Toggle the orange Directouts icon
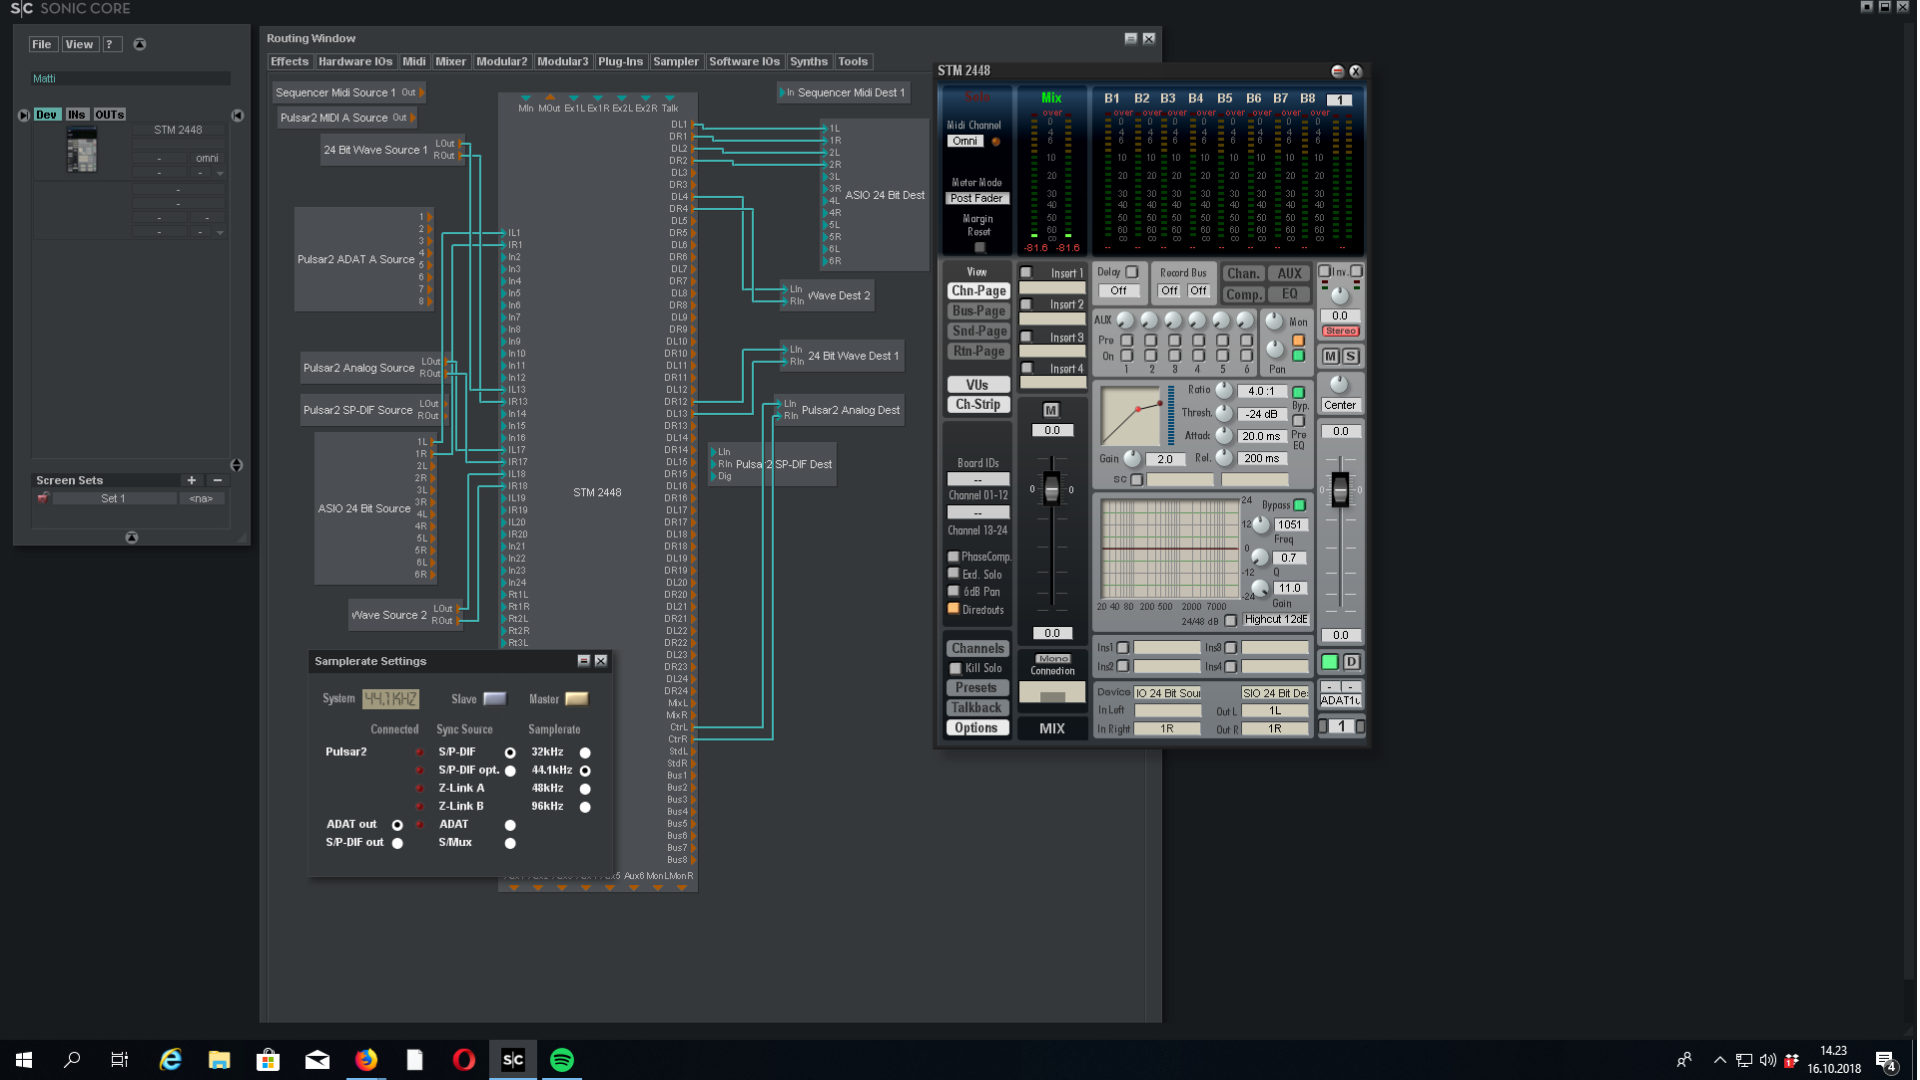Image resolution: width=1920 pixels, height=1080 pixels. coord(955,608)
